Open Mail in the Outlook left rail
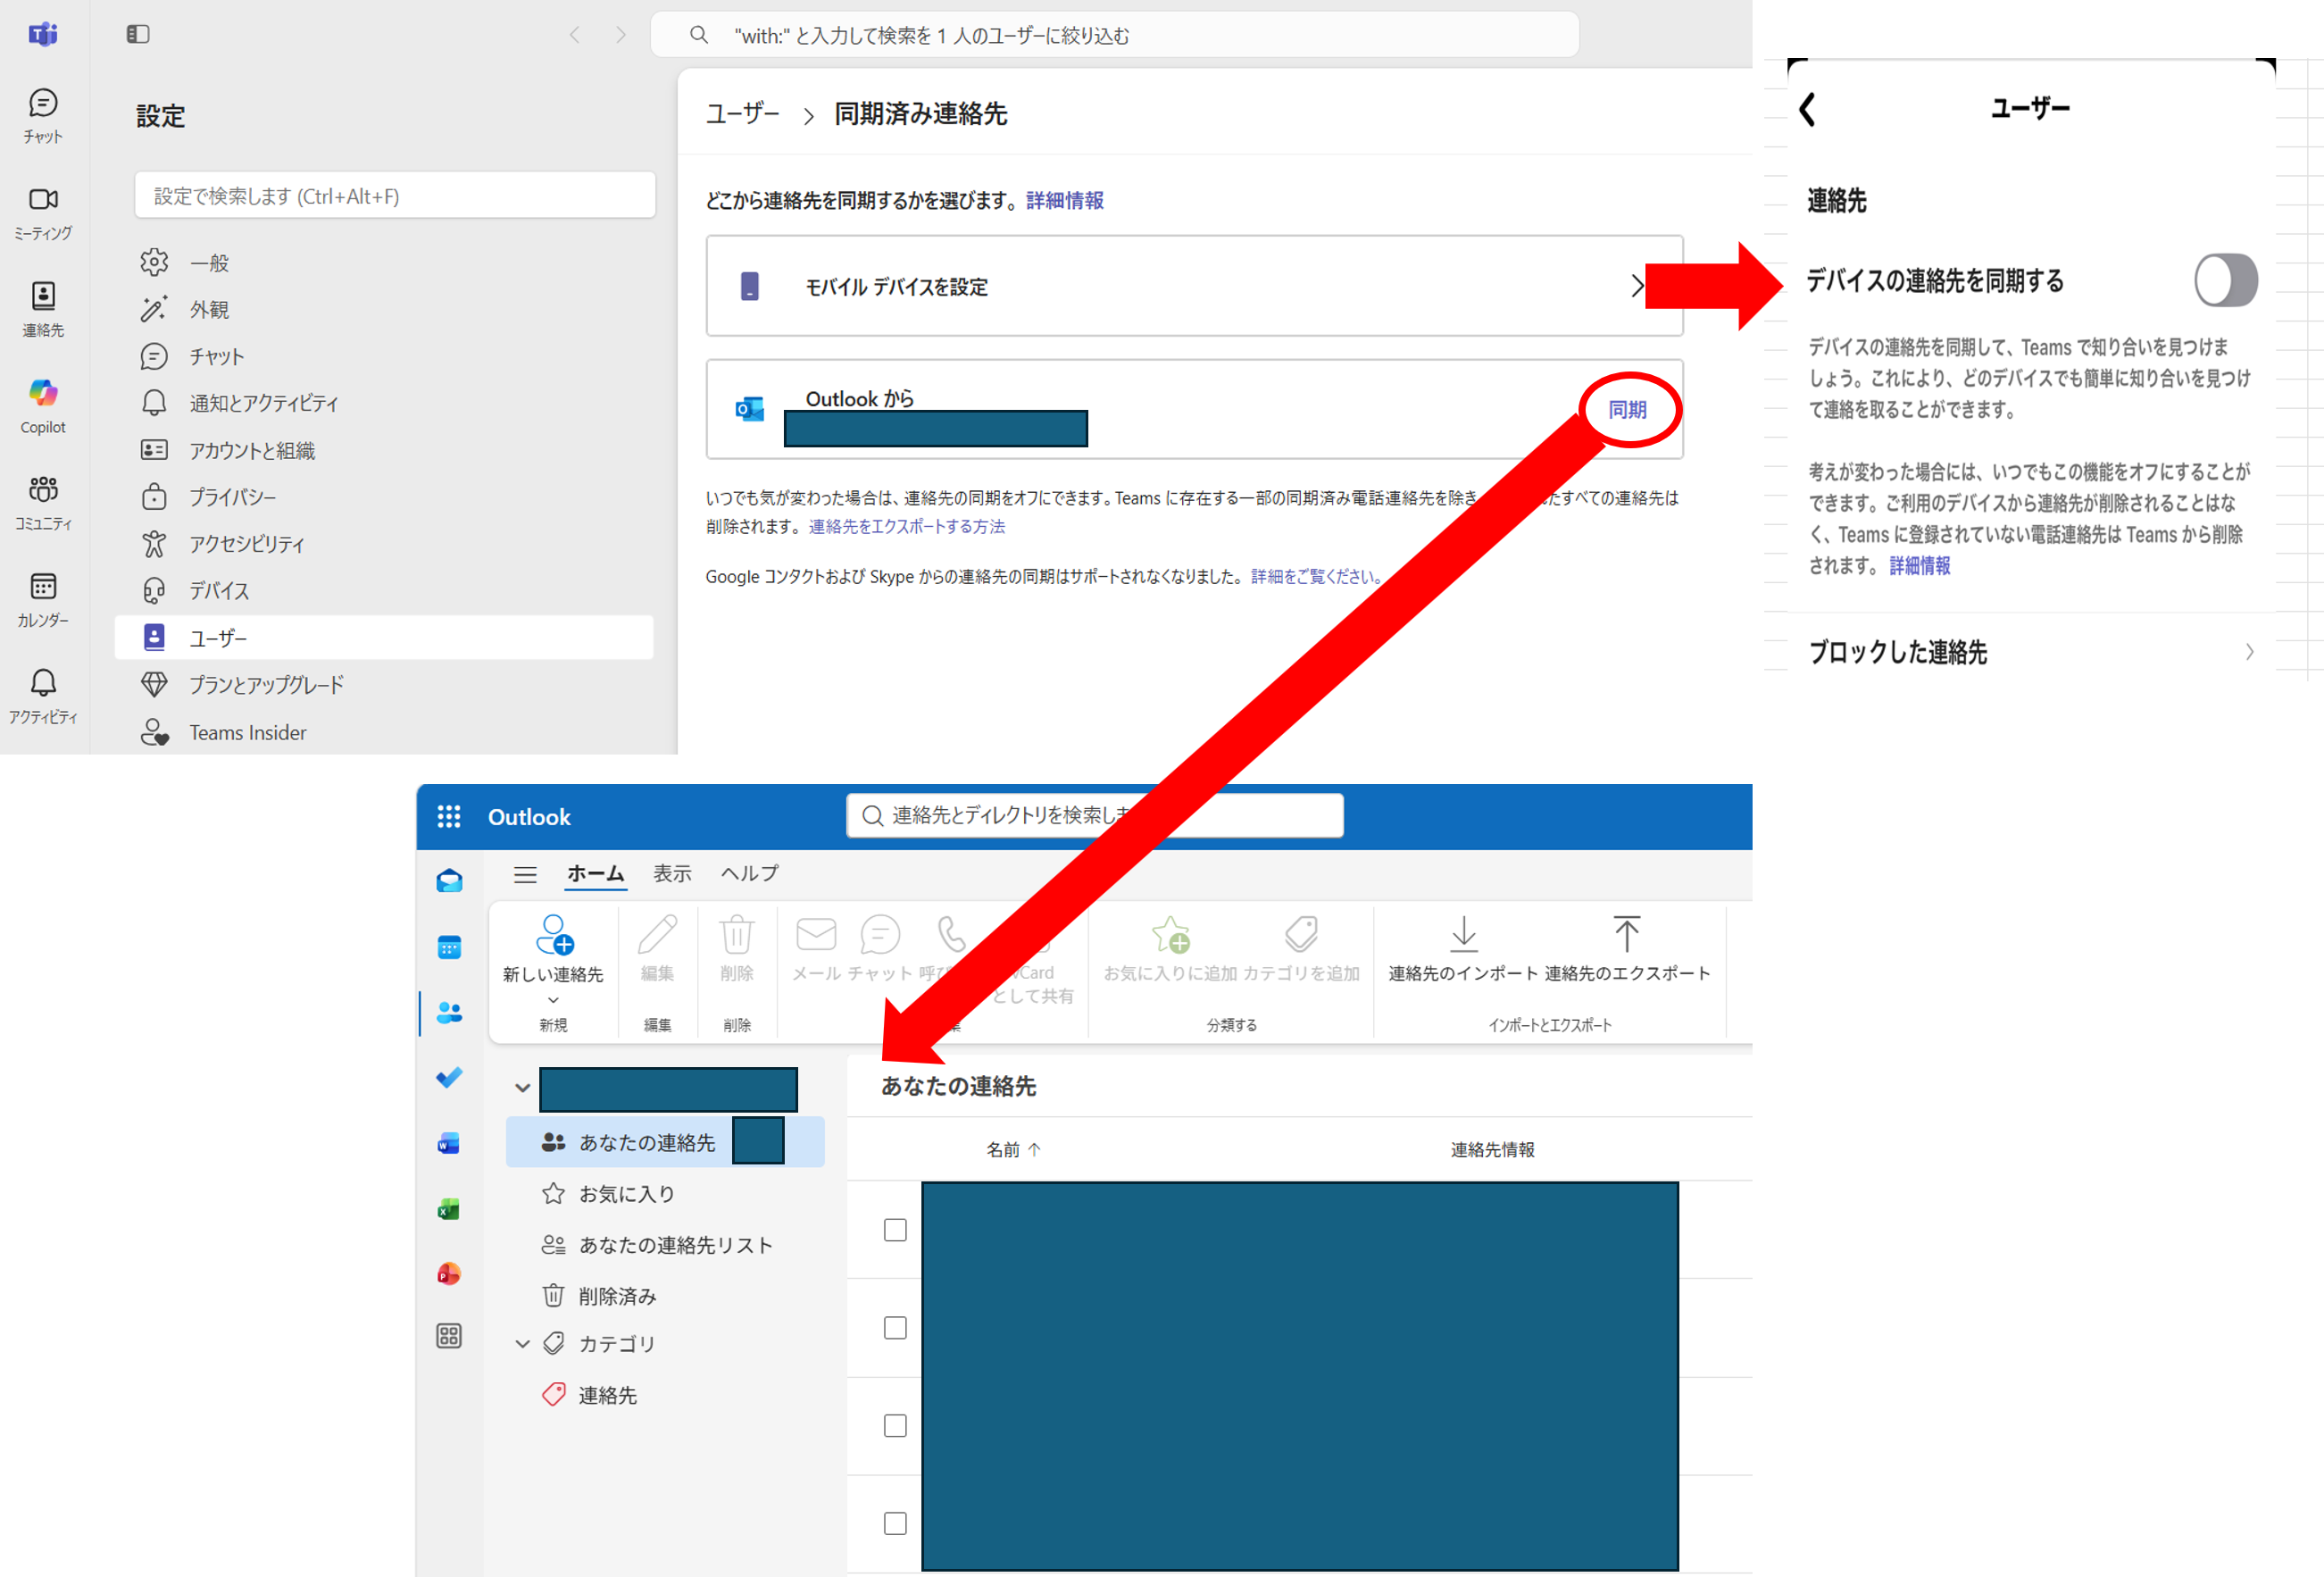The image size is (2324, 1577). [449, 880]
